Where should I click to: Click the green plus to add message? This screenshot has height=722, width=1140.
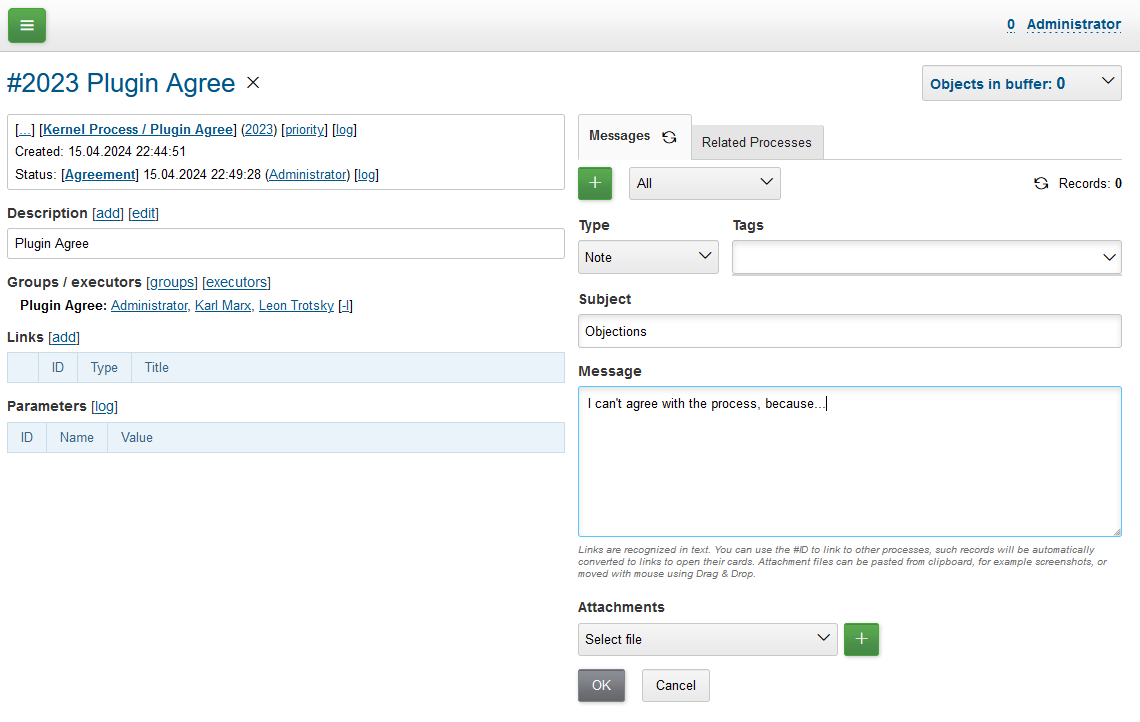click(x=595, y=184)
